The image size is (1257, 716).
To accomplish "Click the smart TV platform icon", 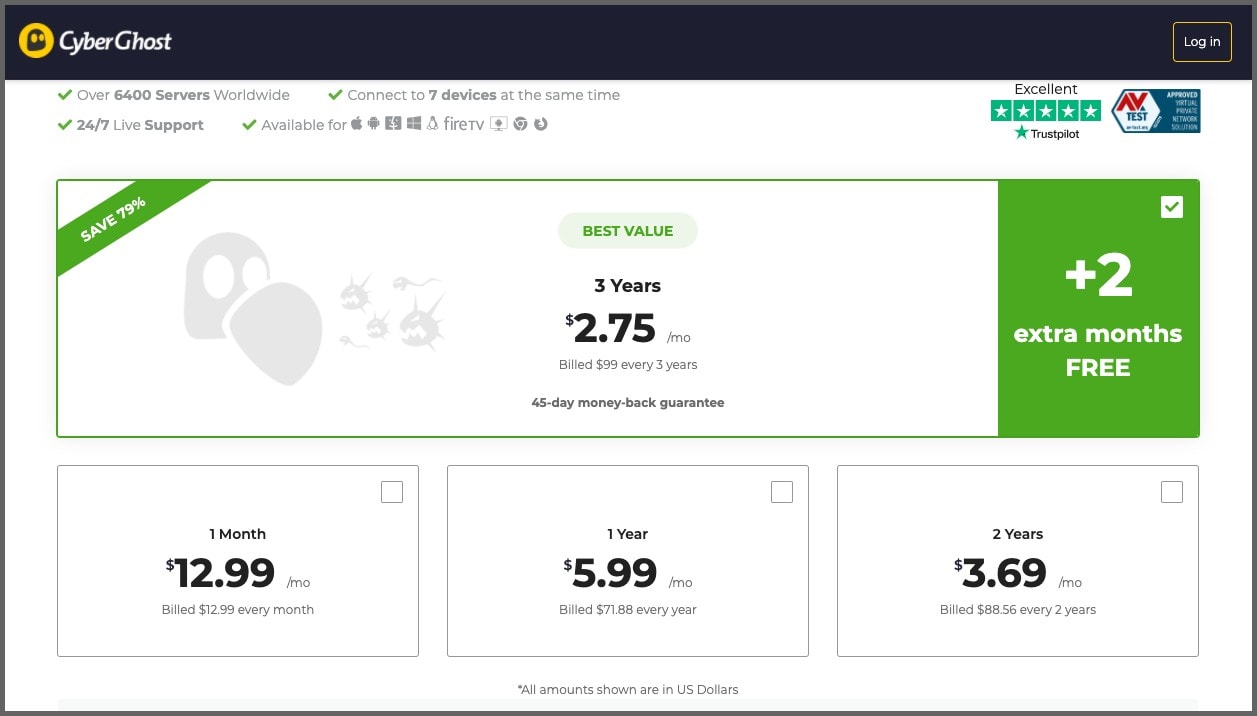I will point(498,124).
